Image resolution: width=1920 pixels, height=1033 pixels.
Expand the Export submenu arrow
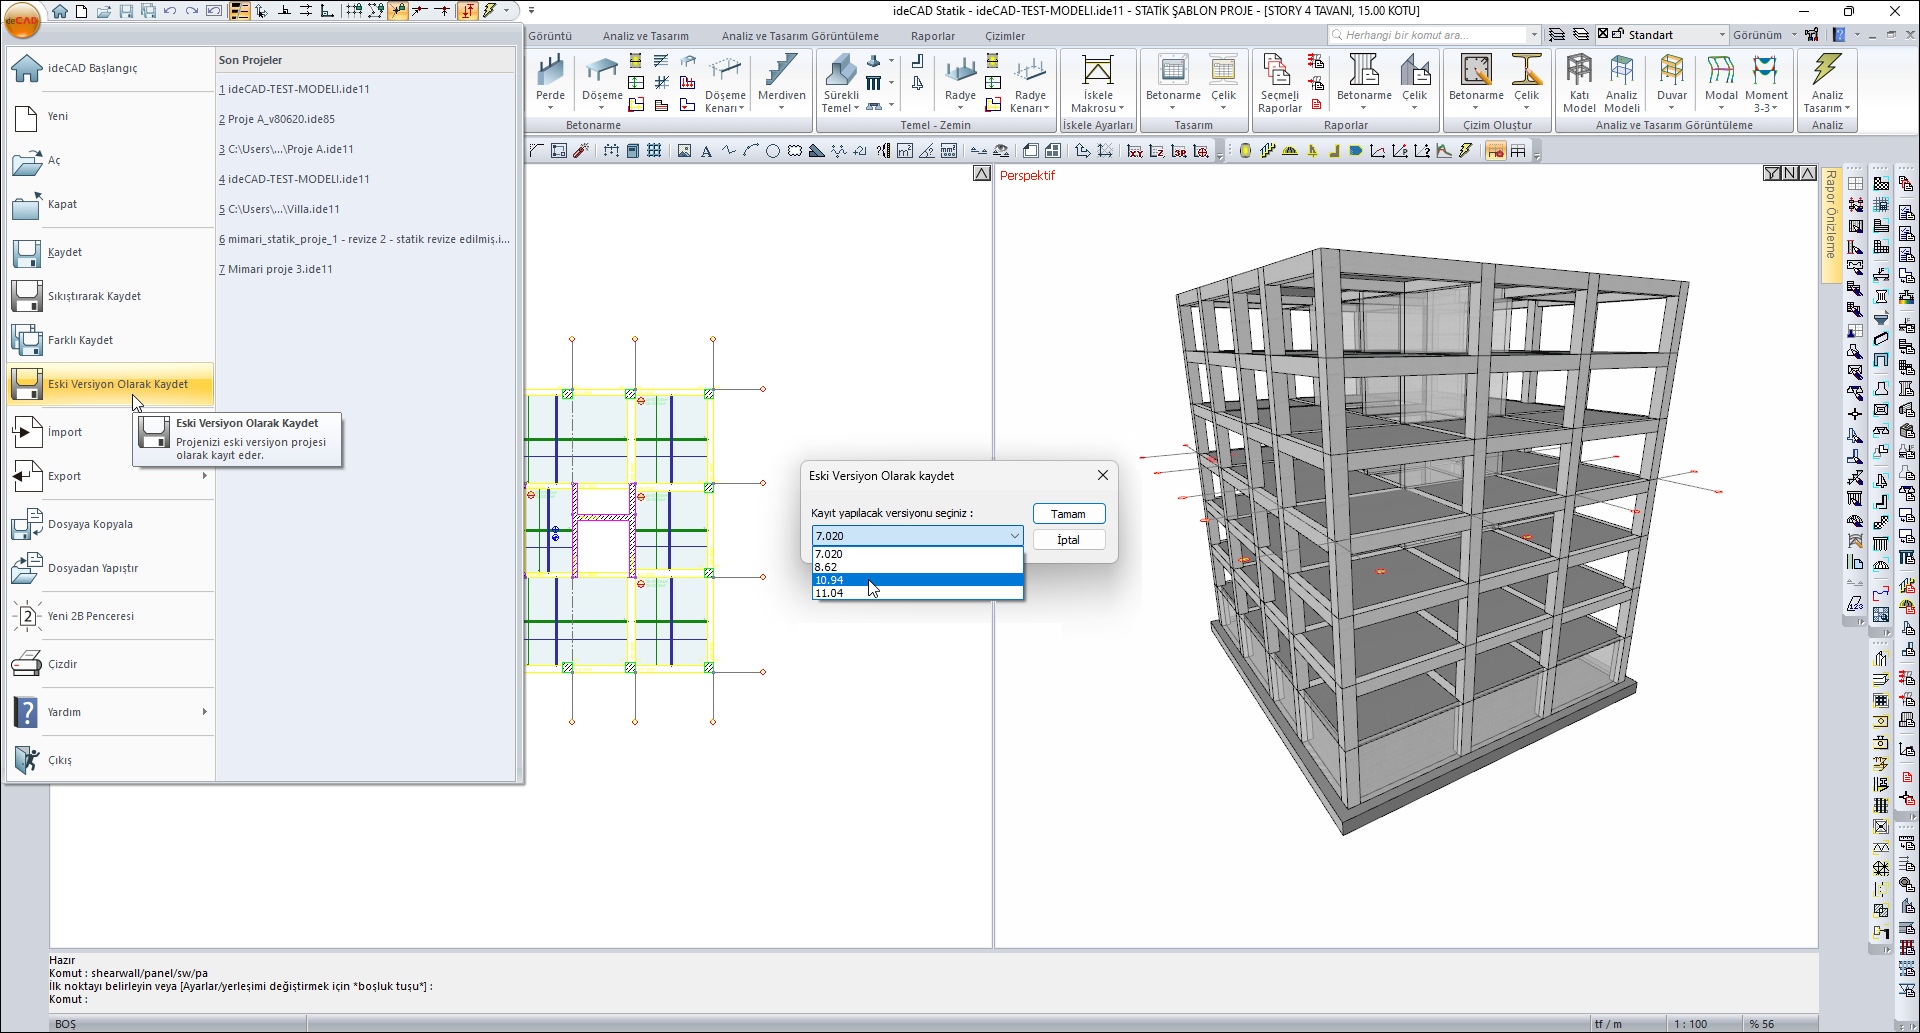coord(204,476)
